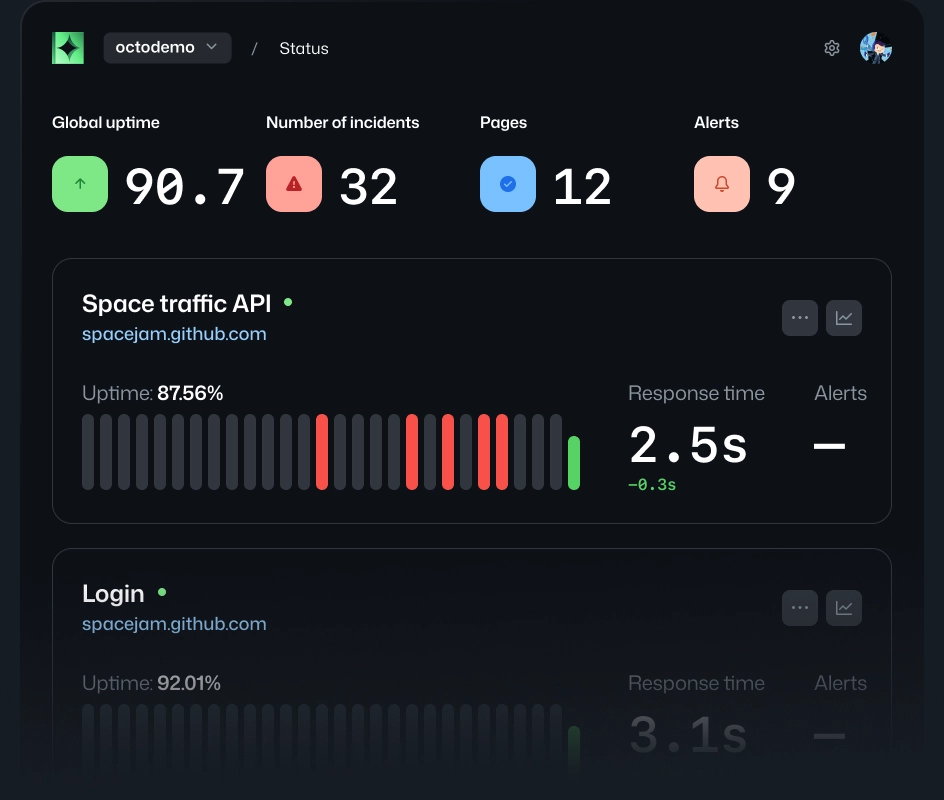Expand the options menu on the Space traffic API card

[x=800, y=317]
